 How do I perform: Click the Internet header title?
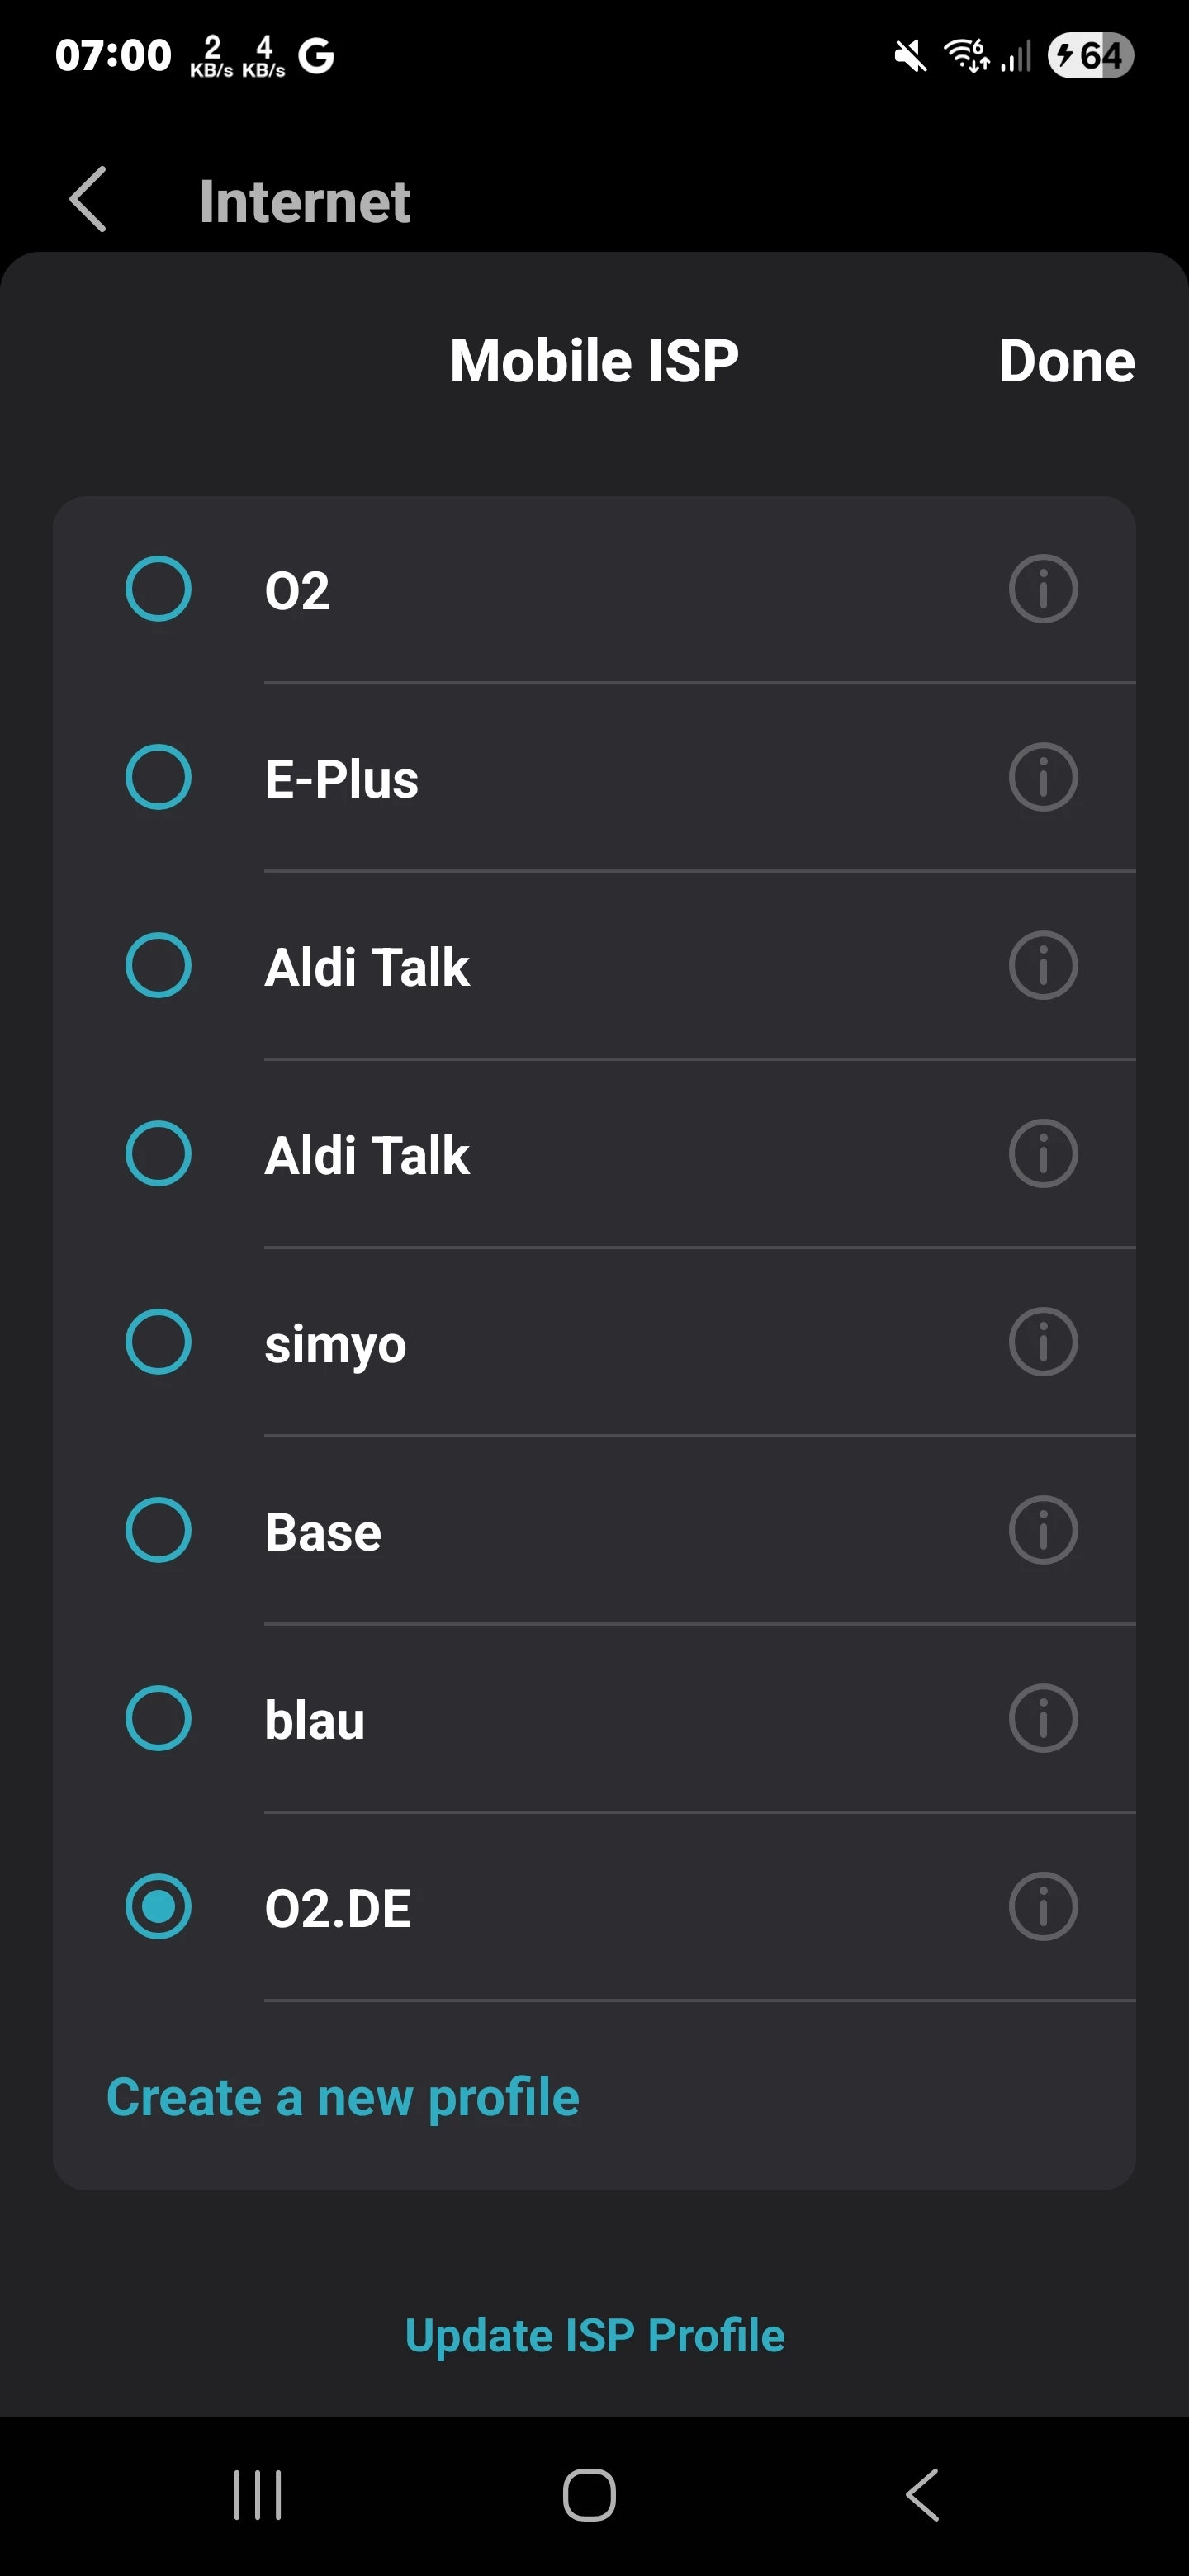point(304,201)
